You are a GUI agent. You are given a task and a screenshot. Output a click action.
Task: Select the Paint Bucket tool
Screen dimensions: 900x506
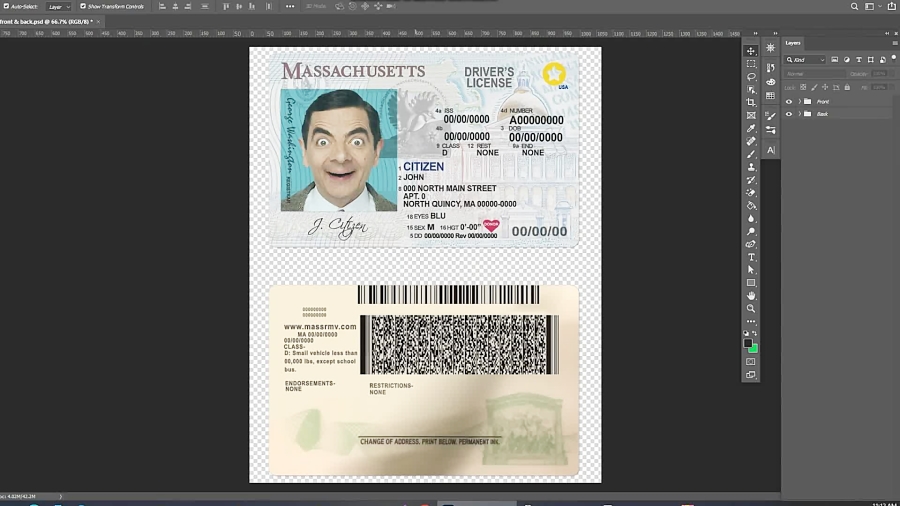[751, 205]
